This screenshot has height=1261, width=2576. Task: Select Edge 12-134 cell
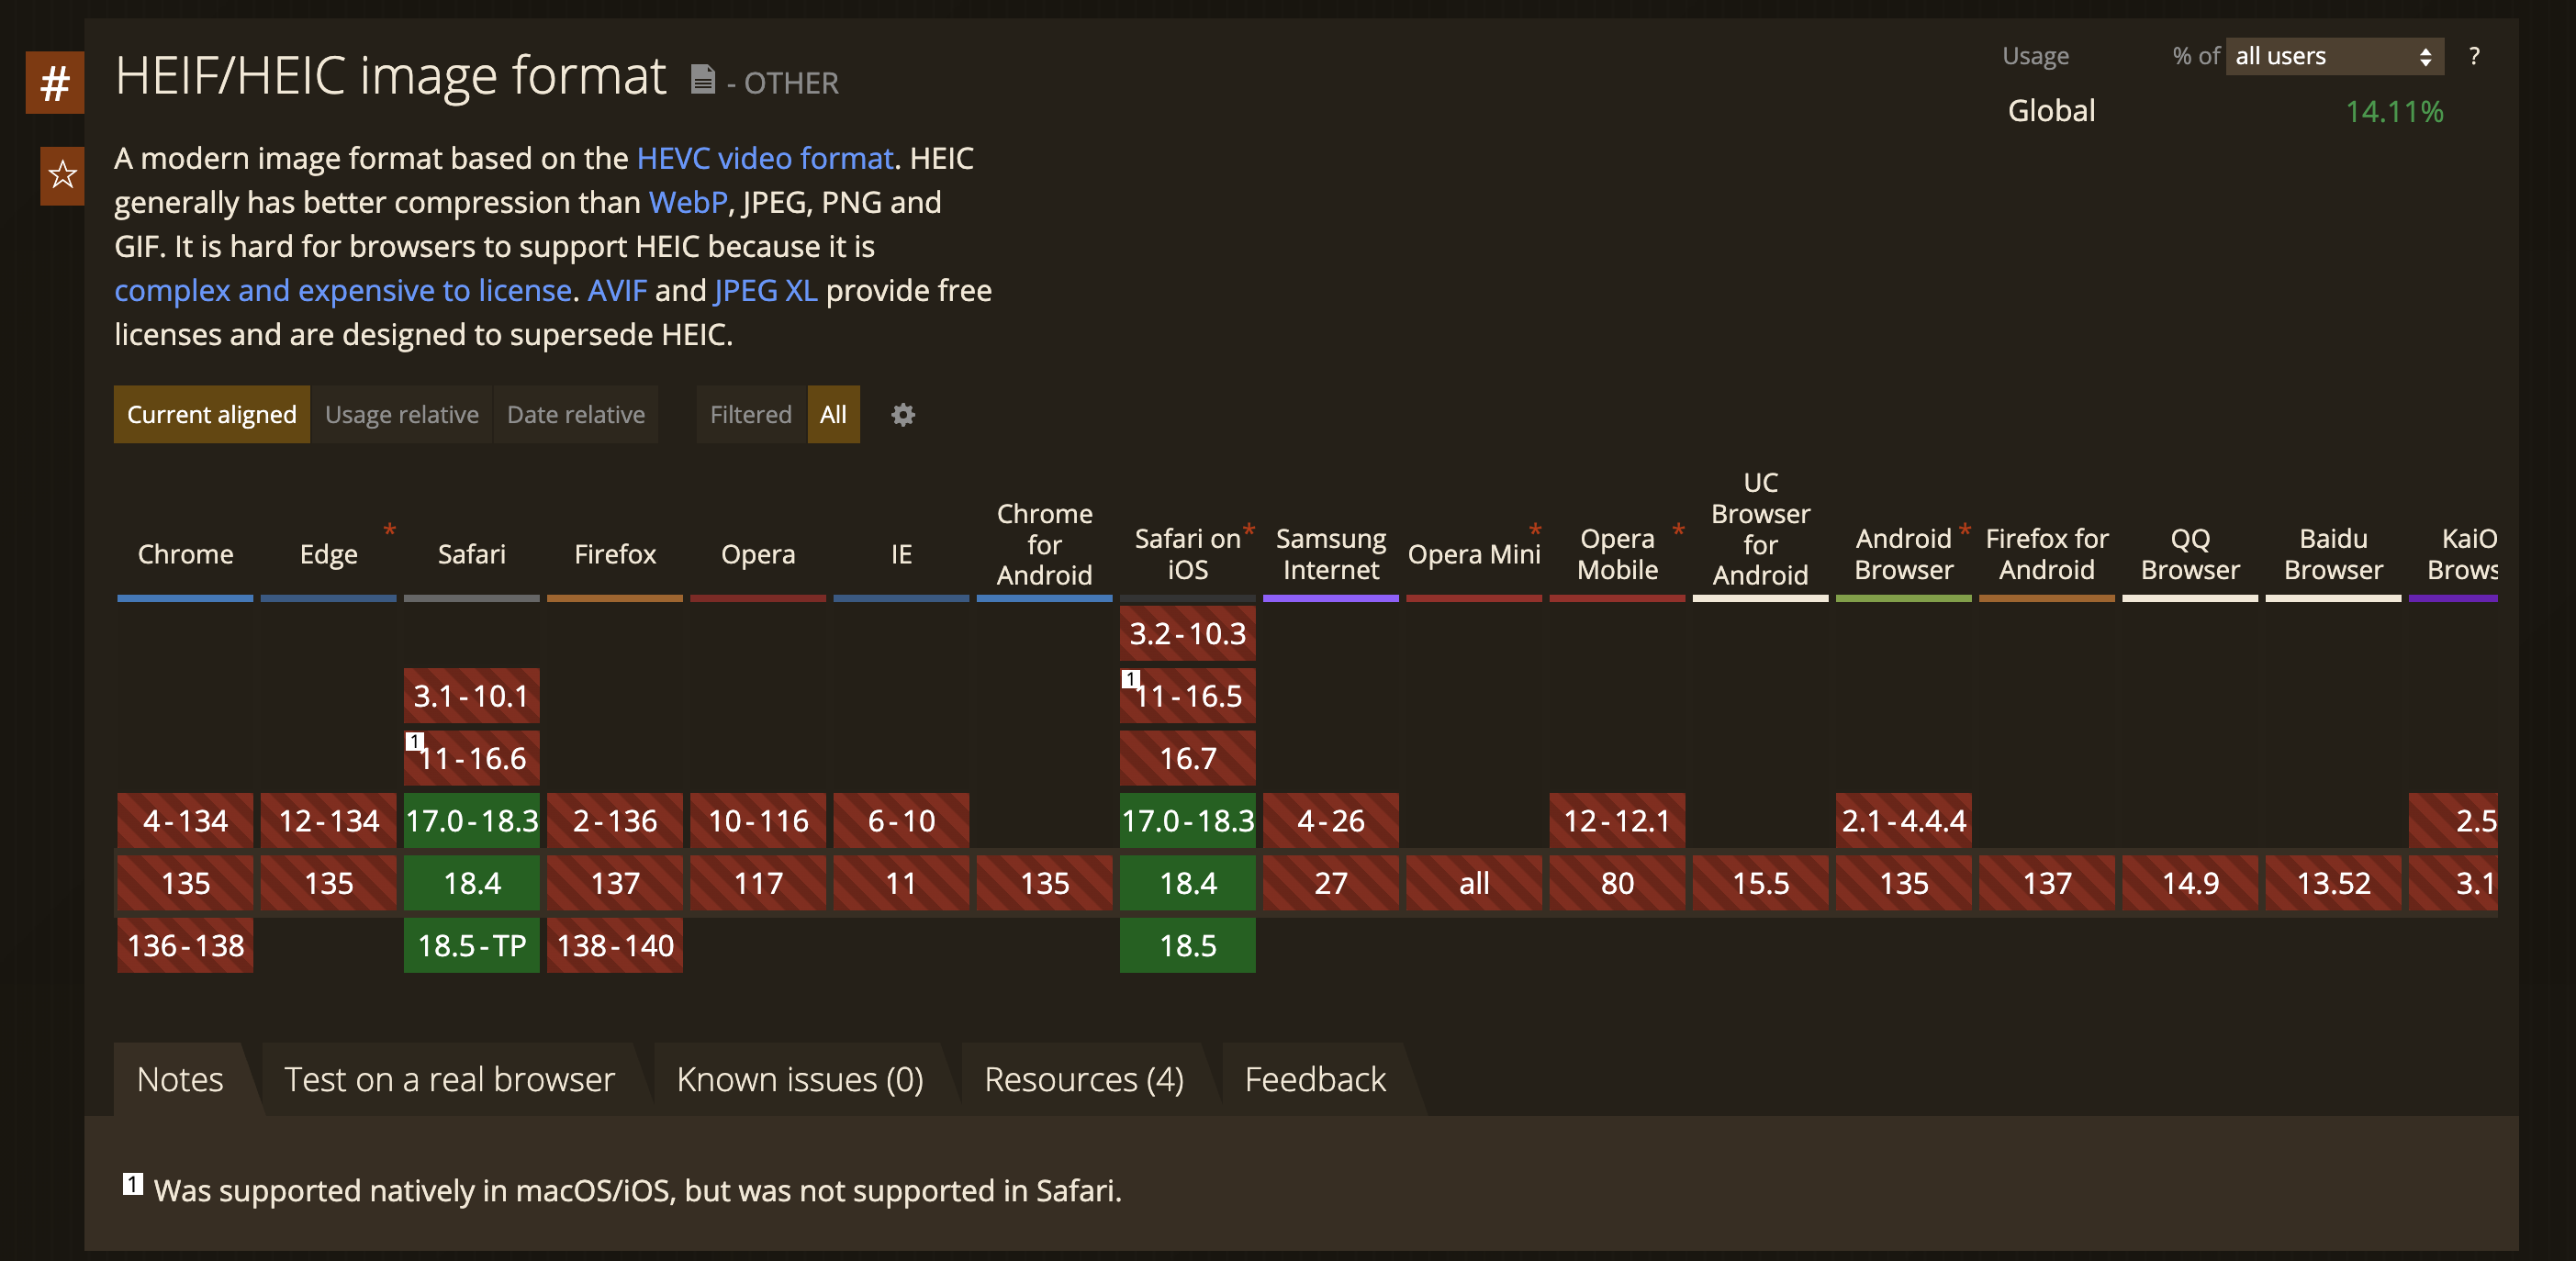tap(329, 821)
